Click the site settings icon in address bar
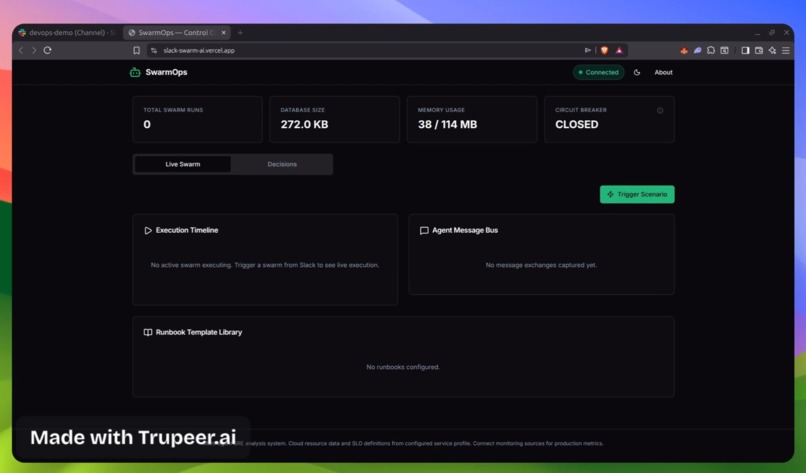The height and width of the screenshot is (473, 806). click(x=154, y=50)
